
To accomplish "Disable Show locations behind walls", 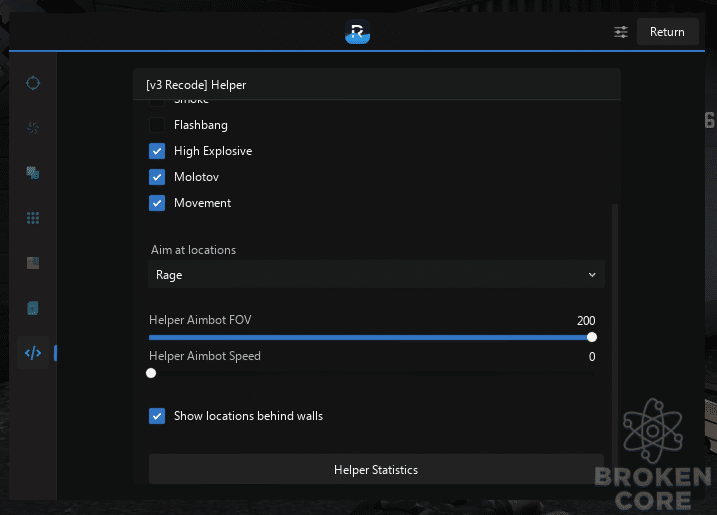I will click(157, 416).
